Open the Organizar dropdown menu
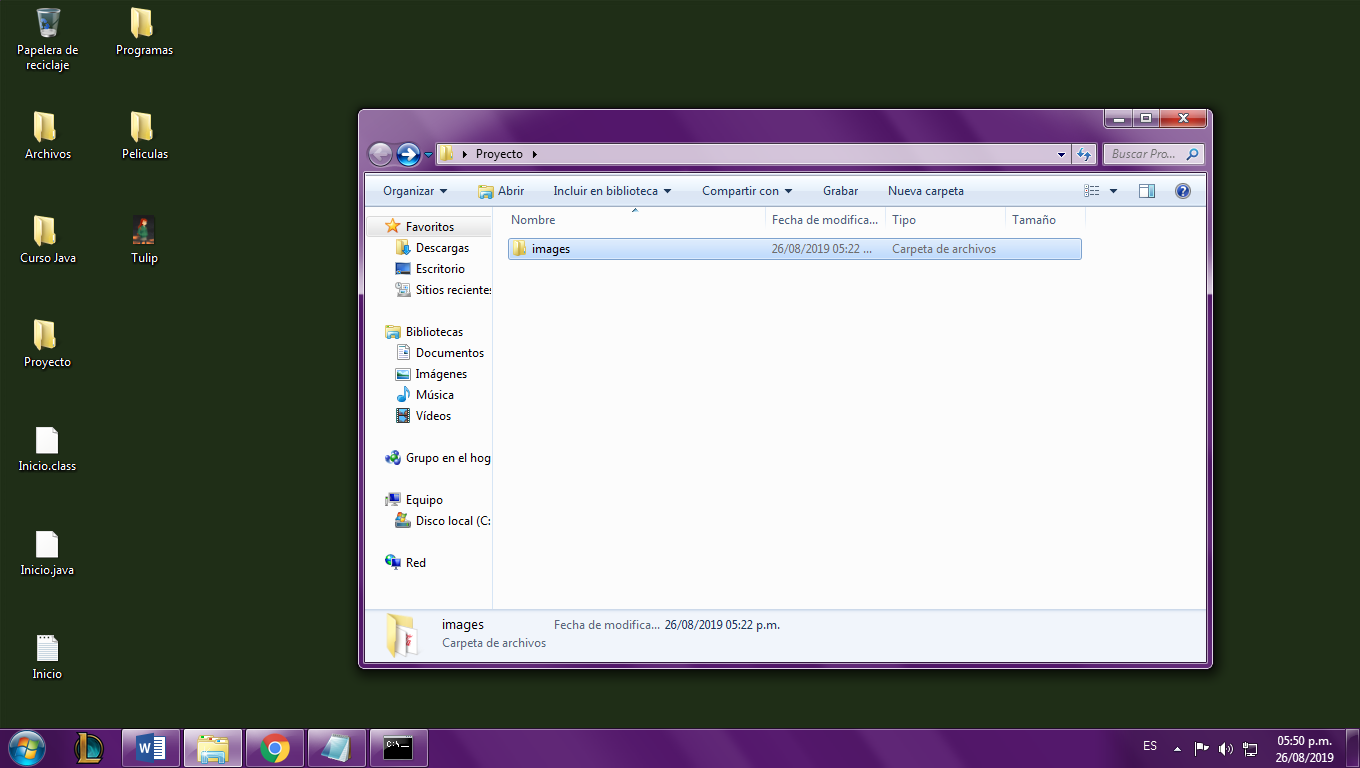Screen dimensions: 1360x768 pyautogui.click(x=415, y=191)
